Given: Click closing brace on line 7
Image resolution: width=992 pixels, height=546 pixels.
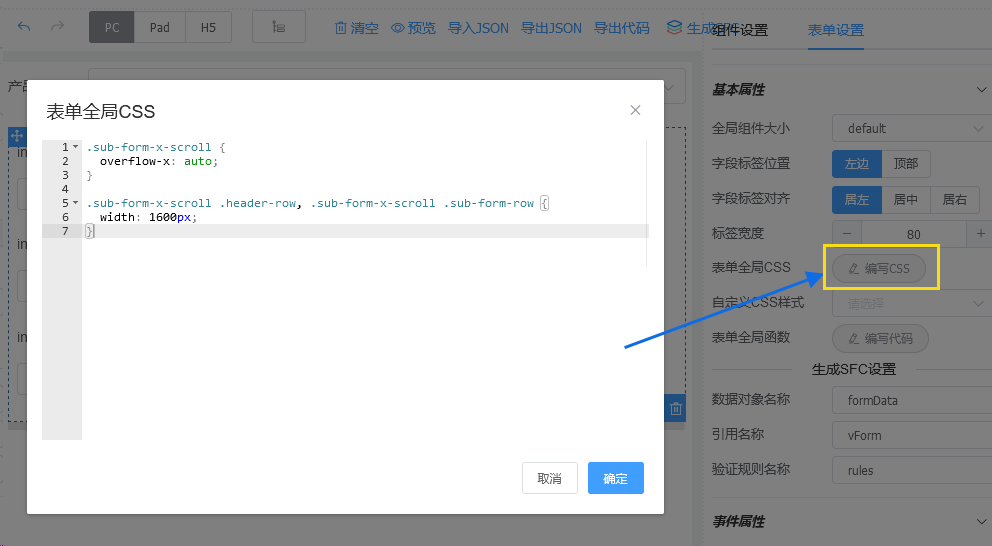Looking at the screenshot, I should [x=90, y=231].
